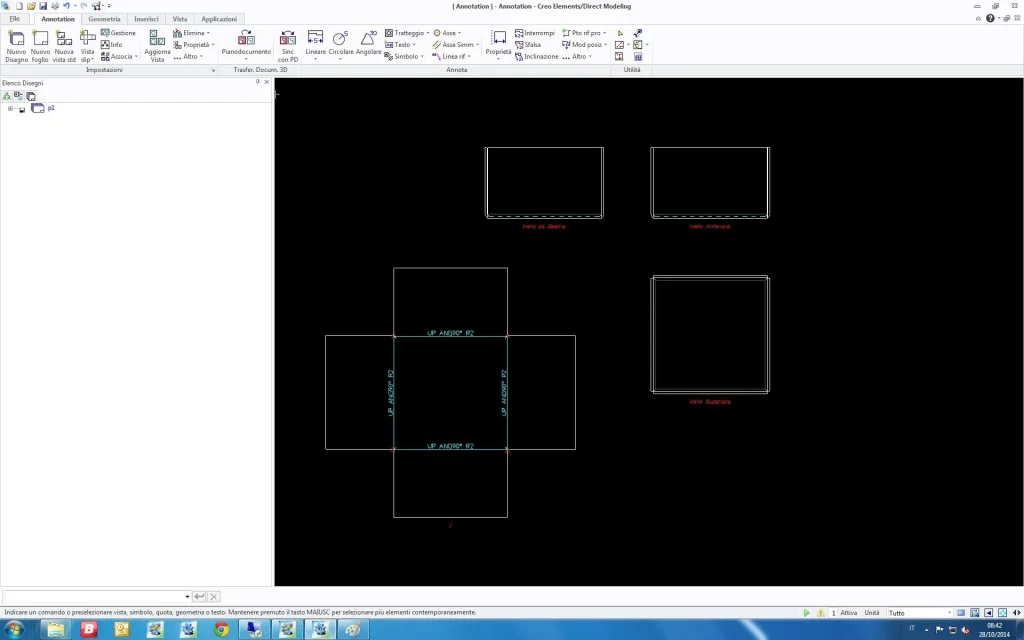The image size is (1024, 640).
Task: Open the Associa dropdown
Action: (119, 56)
